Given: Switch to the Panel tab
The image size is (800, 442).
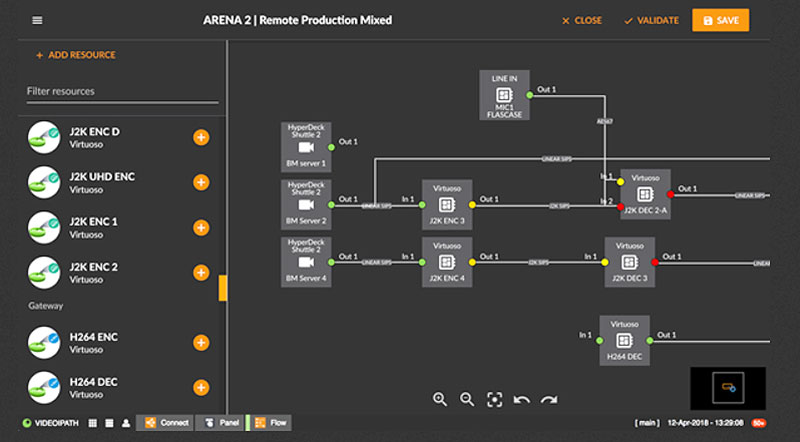Looking at the screenshot, I should pyautogui.click(x=223, y=423).
